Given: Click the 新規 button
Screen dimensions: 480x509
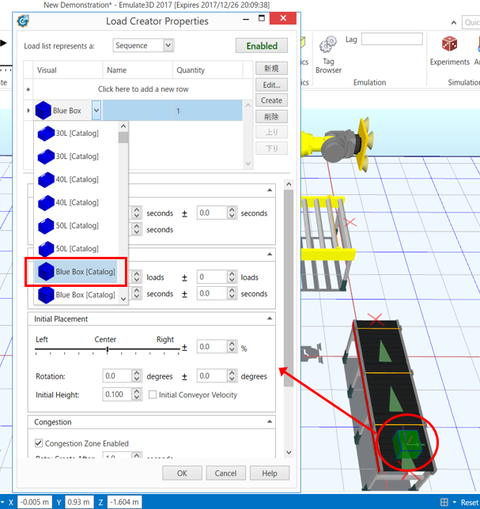Looking at the screenshot, I should pos(271,68).
